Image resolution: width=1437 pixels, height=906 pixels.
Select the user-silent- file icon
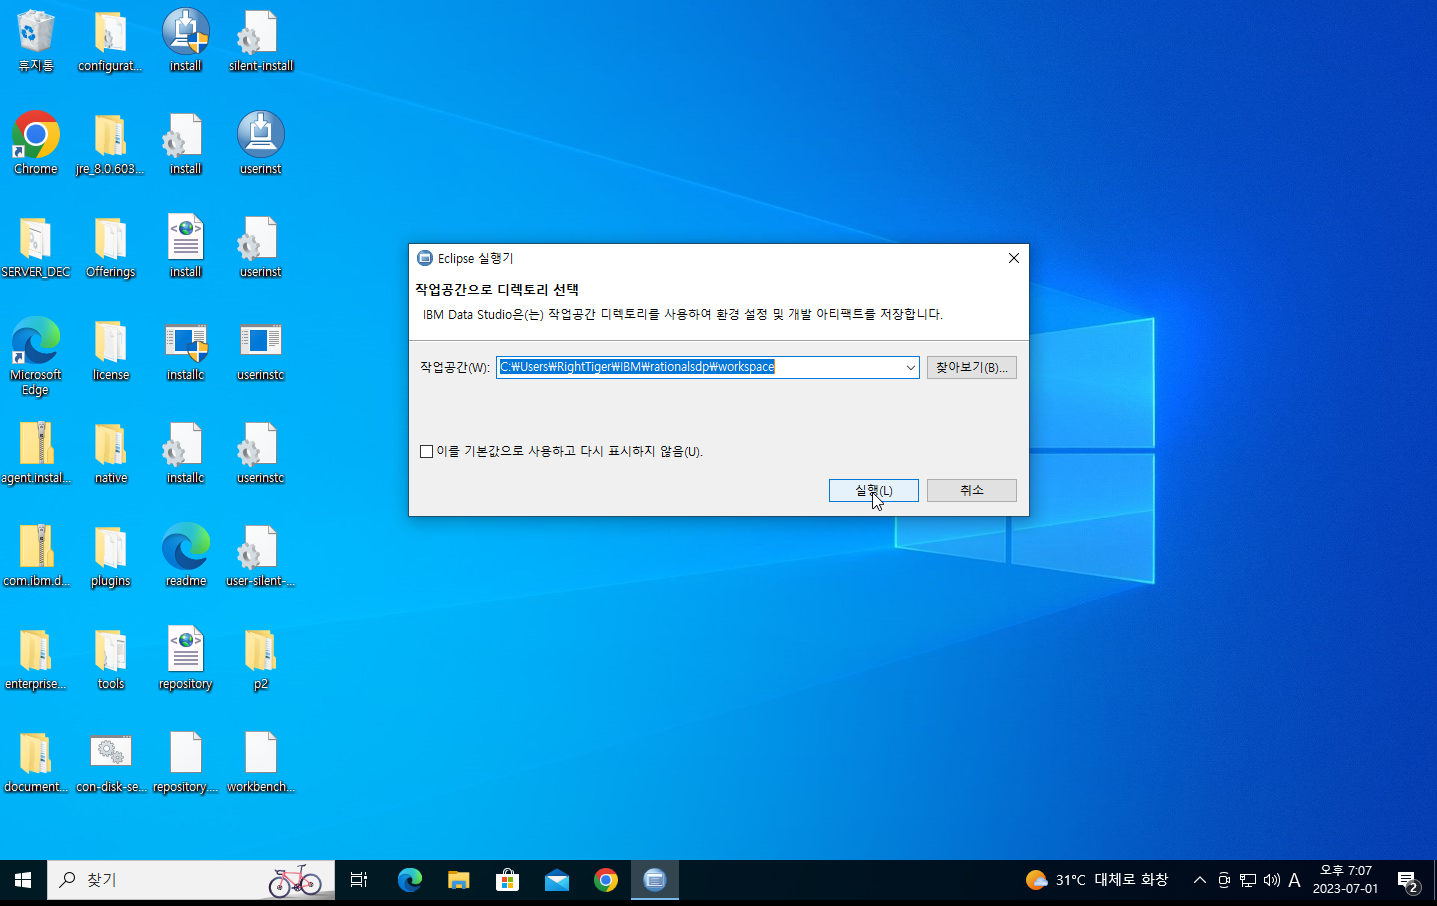pyautogui.click(x=261, y=556)
